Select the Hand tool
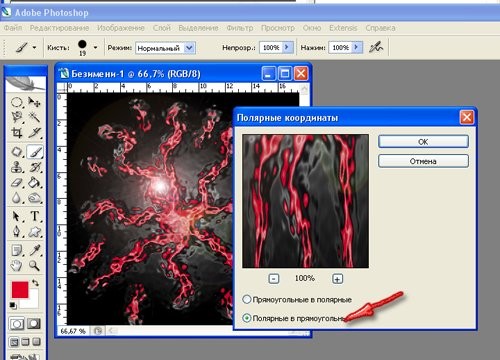Screen dimensions: 500x360 pyautogui.click(x=17, y=265)
